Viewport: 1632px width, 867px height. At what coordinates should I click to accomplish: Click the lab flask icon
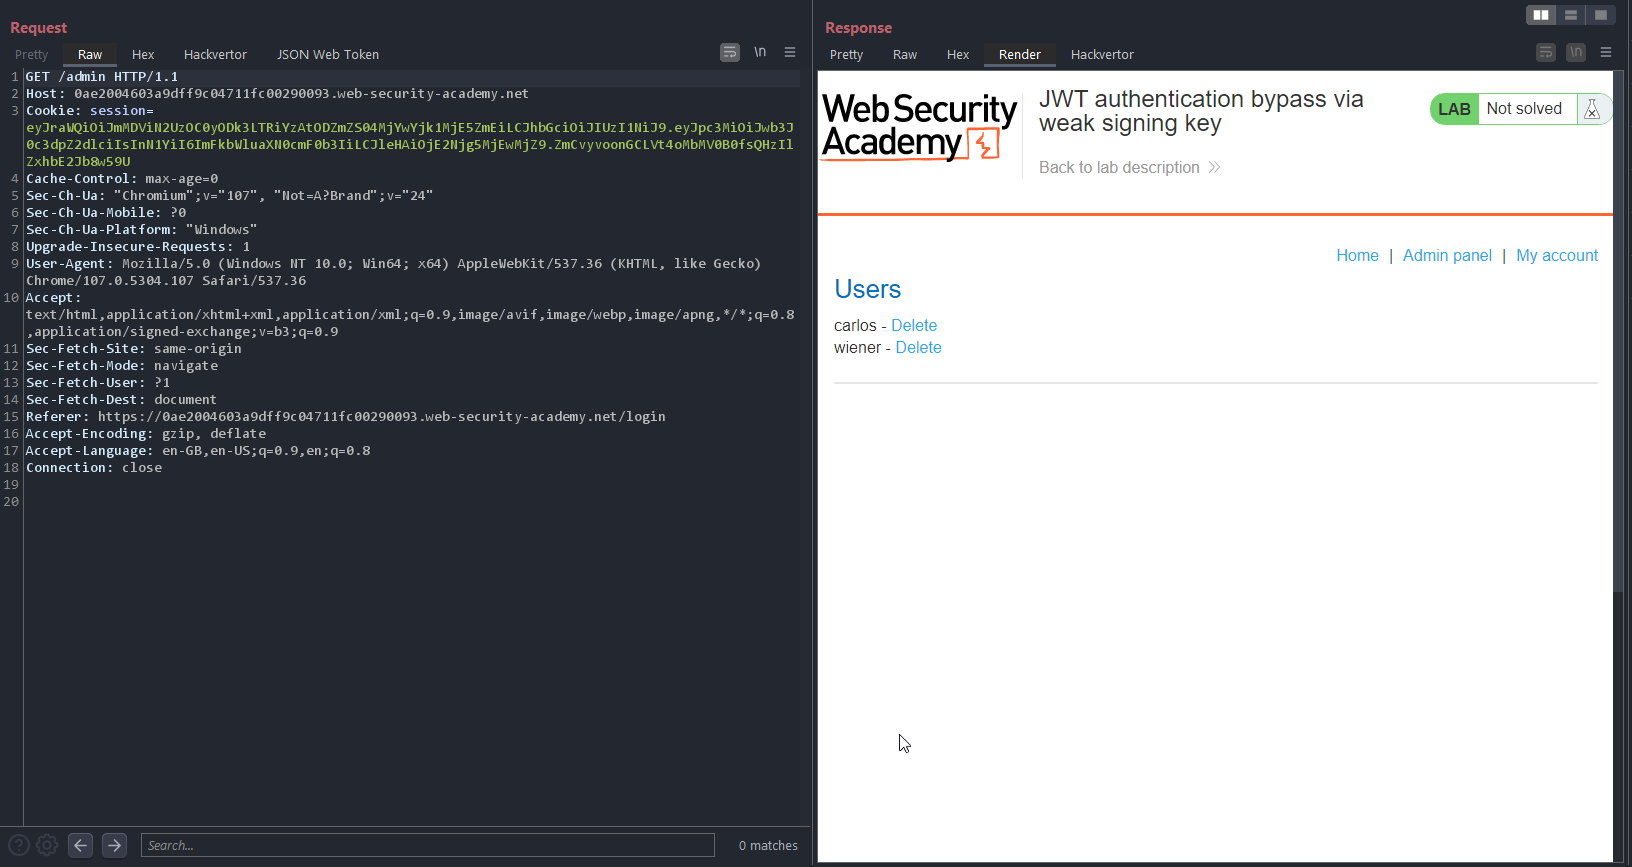coord(1592,109)
